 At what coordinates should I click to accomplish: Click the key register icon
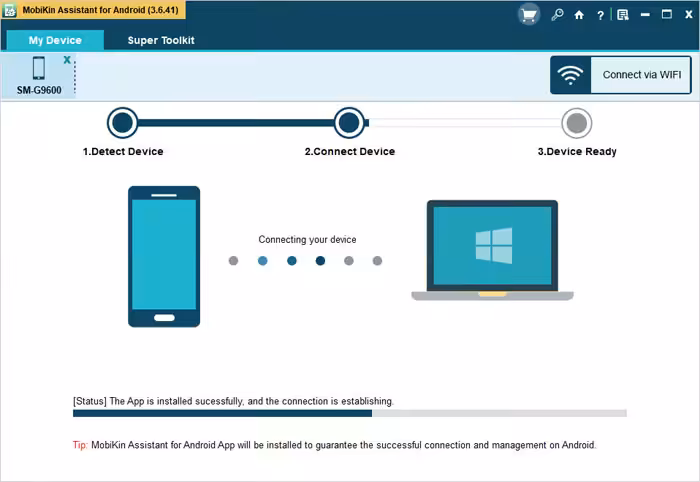[557, 15]
